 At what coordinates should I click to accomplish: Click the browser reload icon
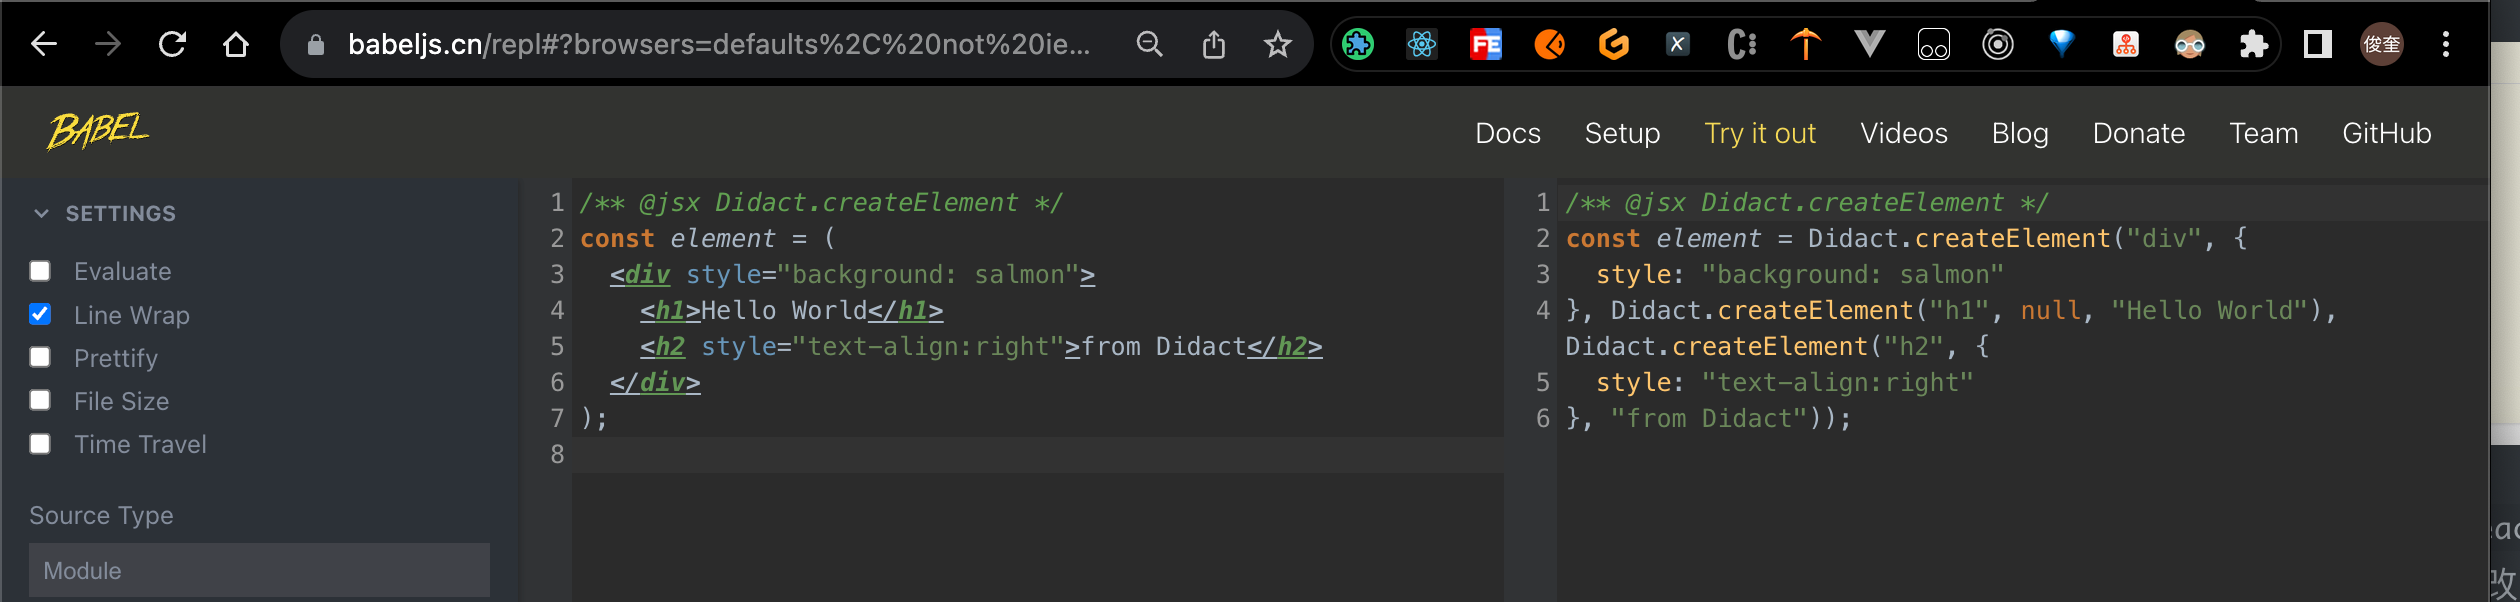[172, 44]
